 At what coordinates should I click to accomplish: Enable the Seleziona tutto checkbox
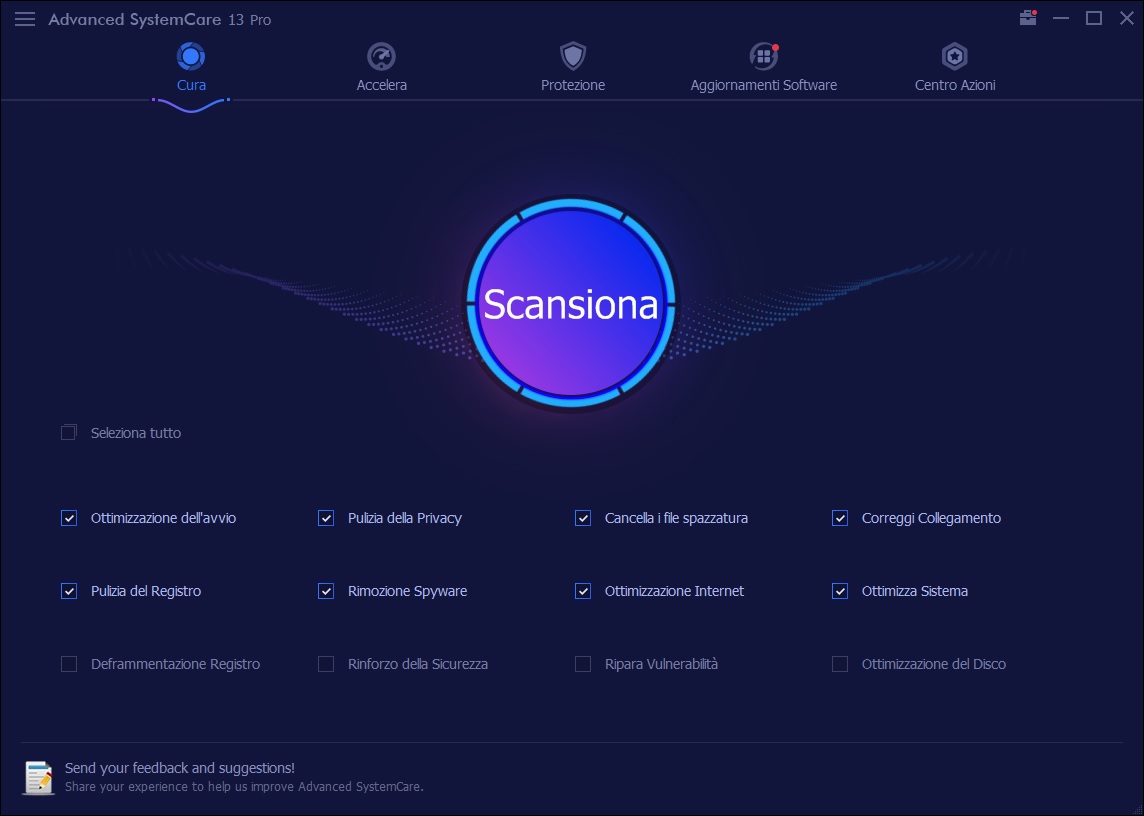69,433
